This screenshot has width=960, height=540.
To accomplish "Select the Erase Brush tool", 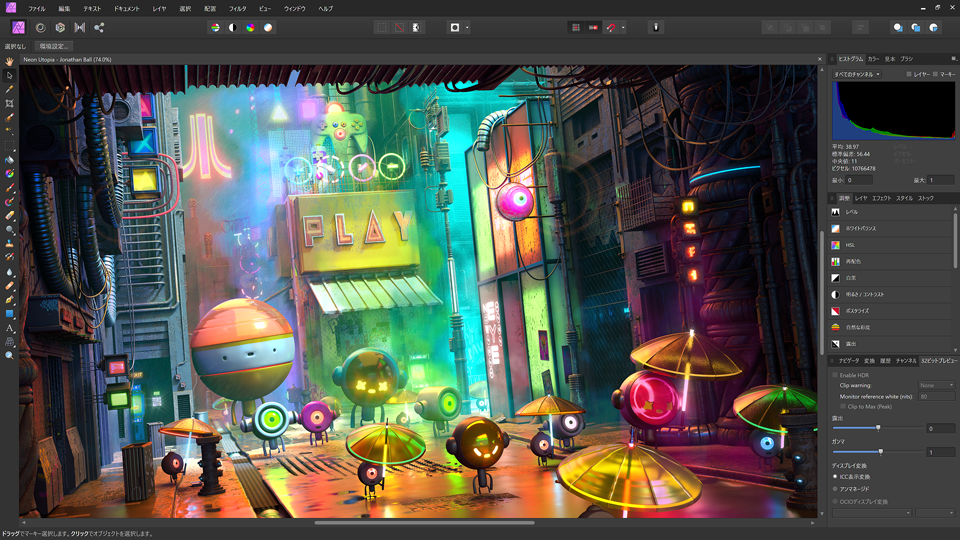I will coord(9,216).
